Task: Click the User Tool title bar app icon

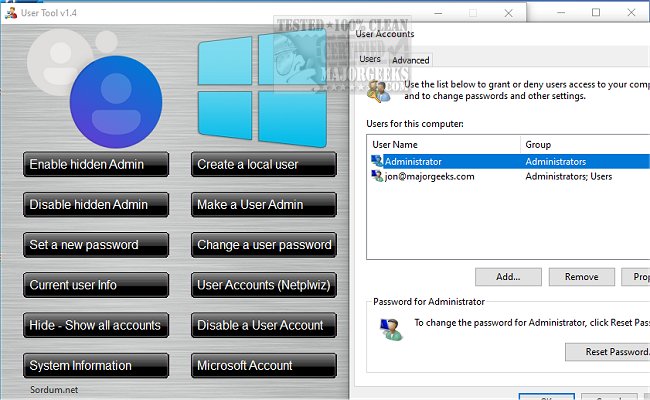Action: pos(10,13)
